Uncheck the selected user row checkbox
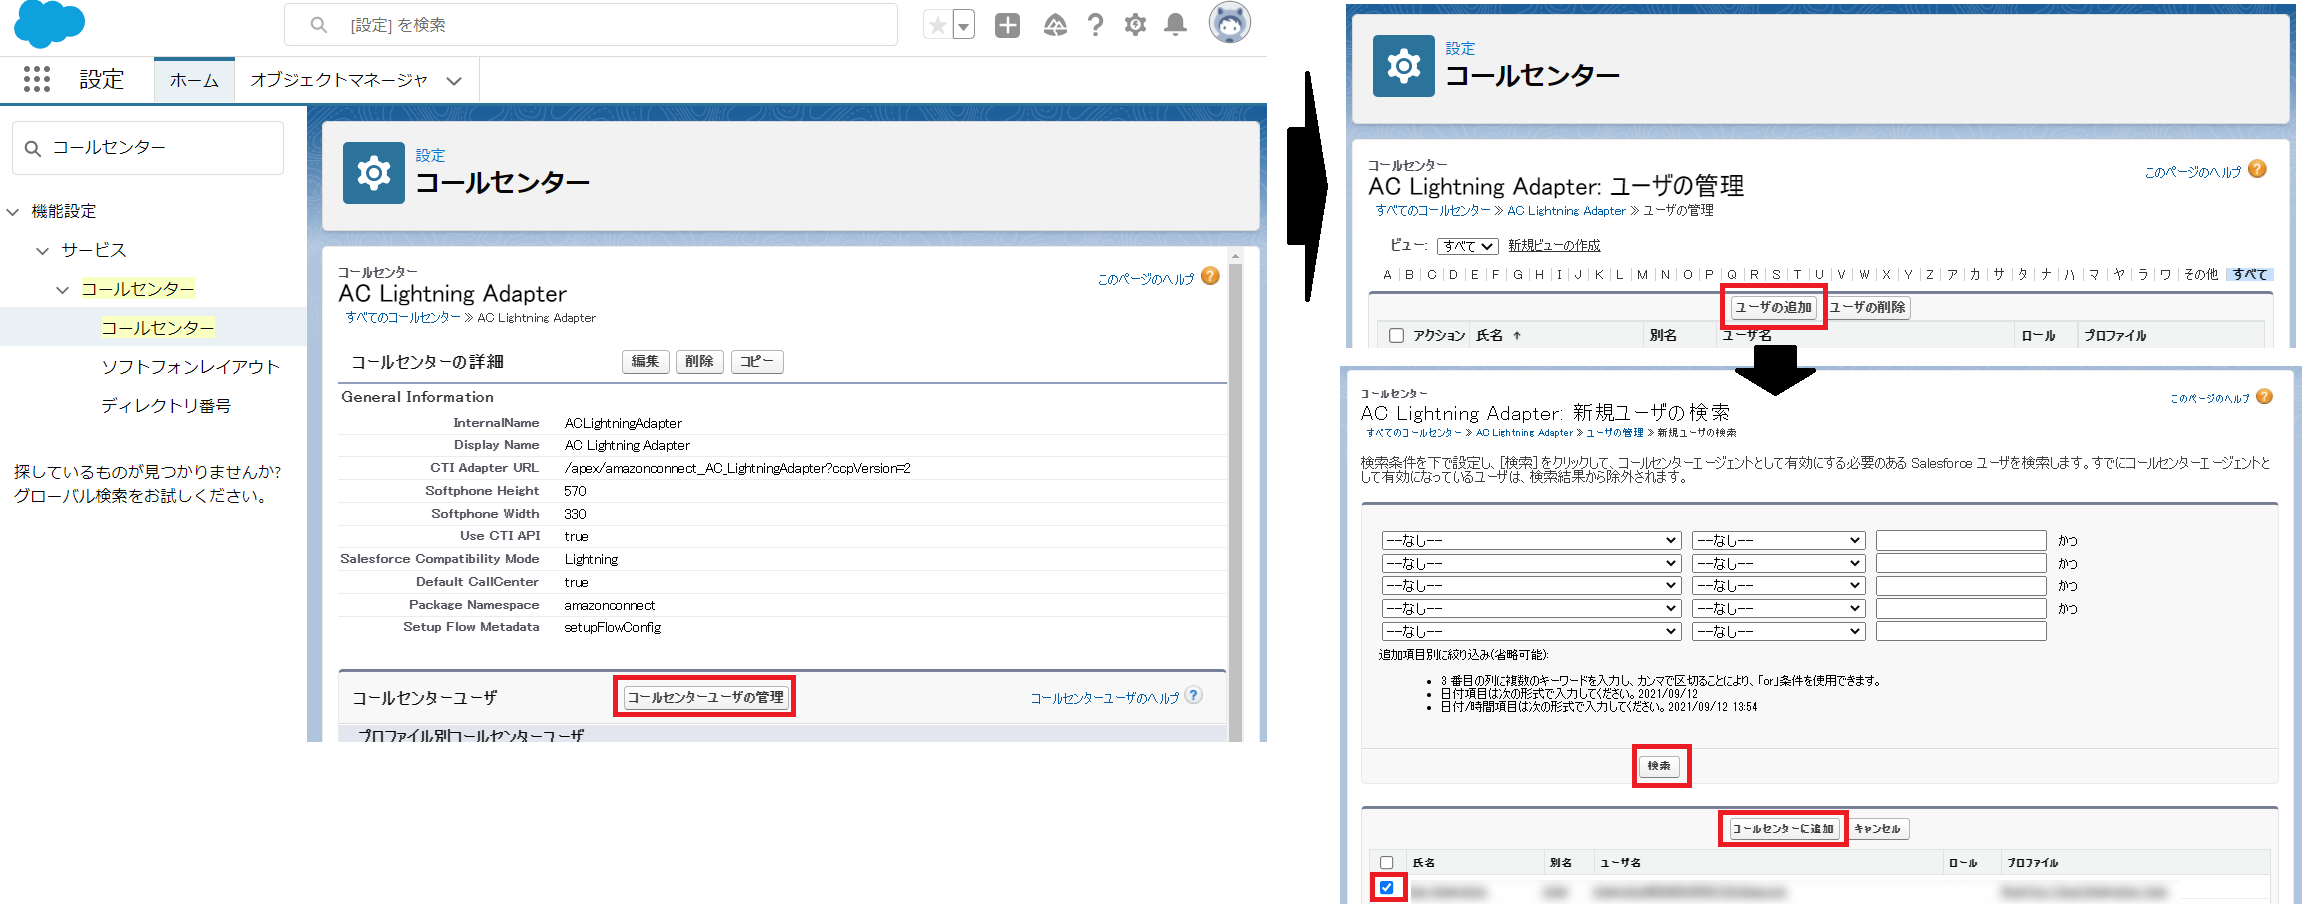This screenshot has width=2318, height=914. point(1386,888)
